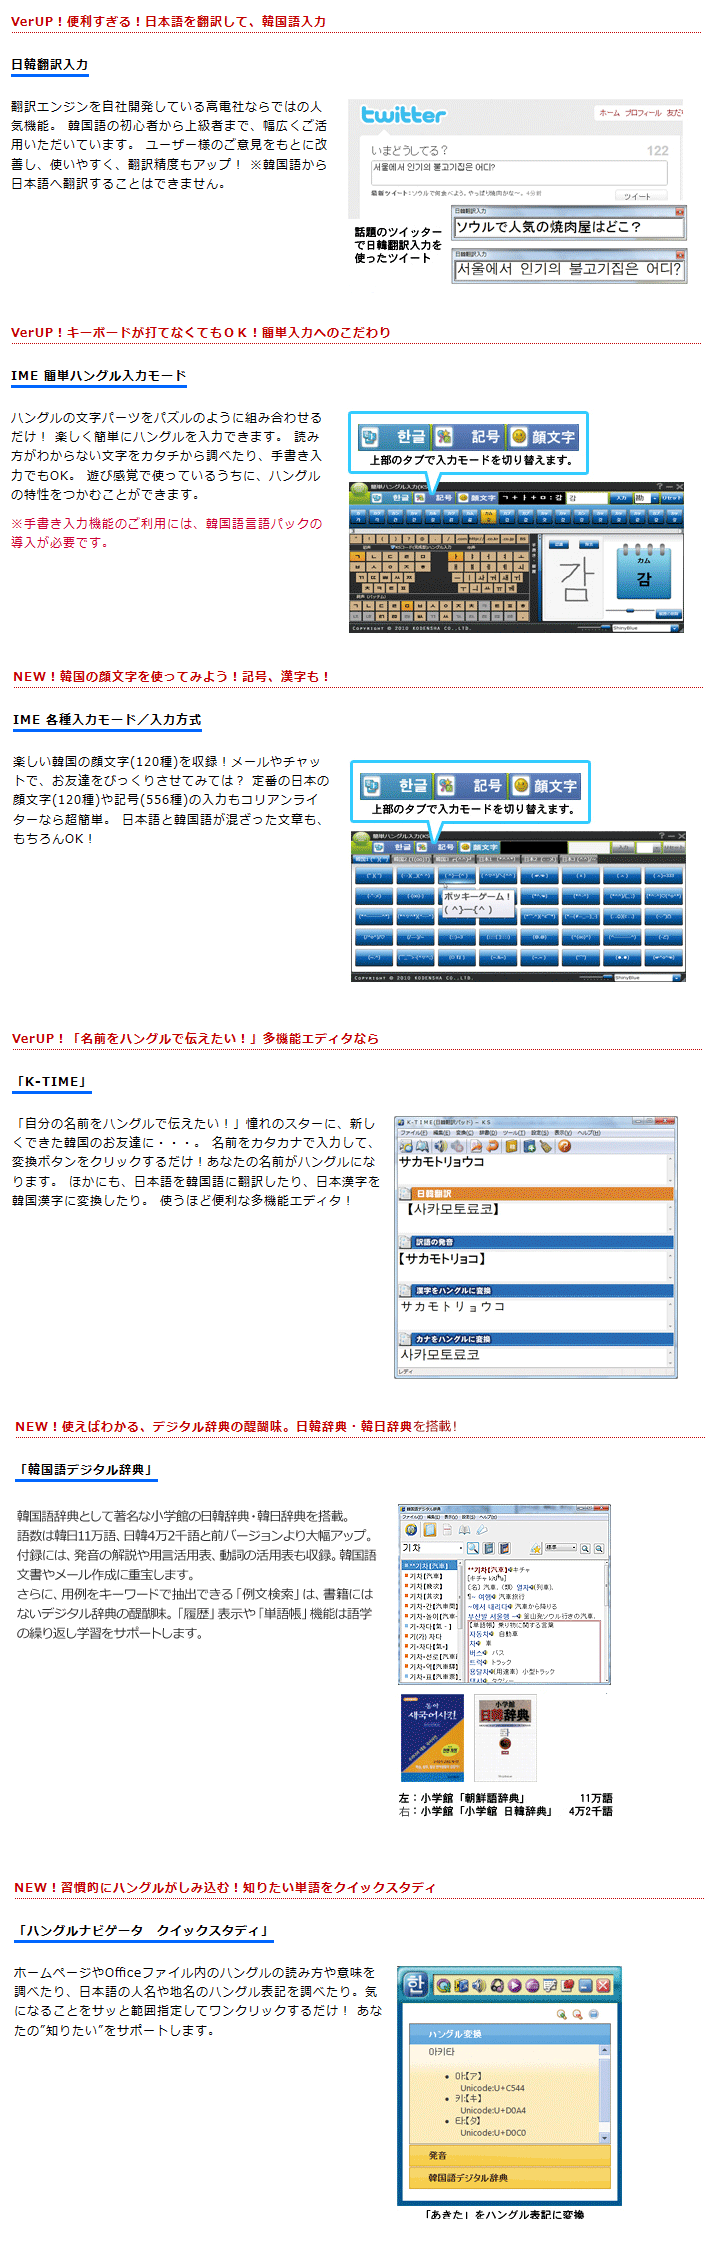This screenshot has width=720, height=2260.
Task: Click the globe icon in dictionary toolbar
Action: pyautogui.click(x=411, y=1530)
